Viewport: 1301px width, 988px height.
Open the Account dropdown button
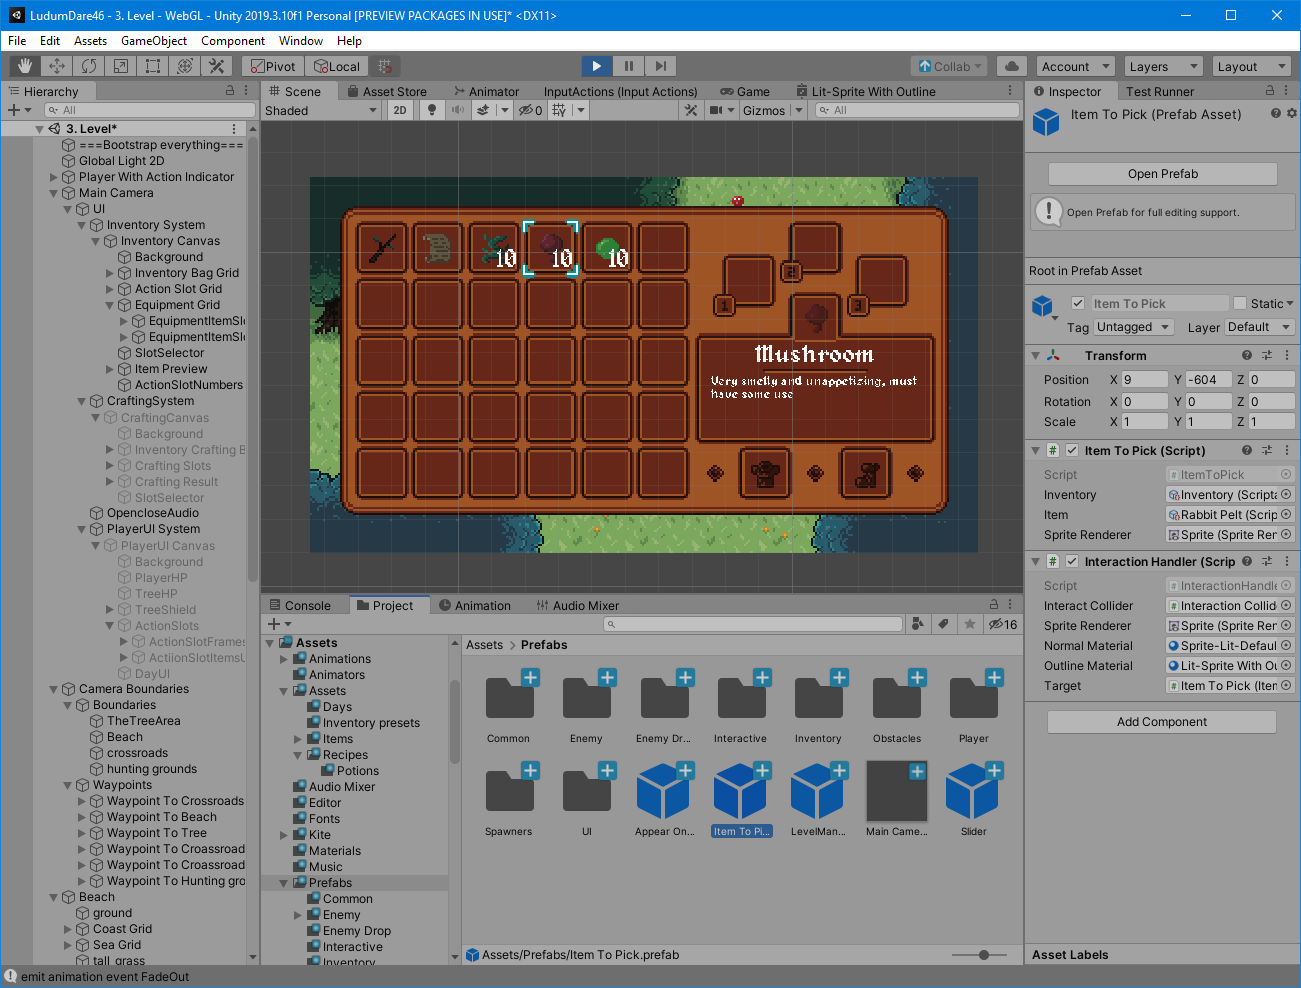(1076, 66)
